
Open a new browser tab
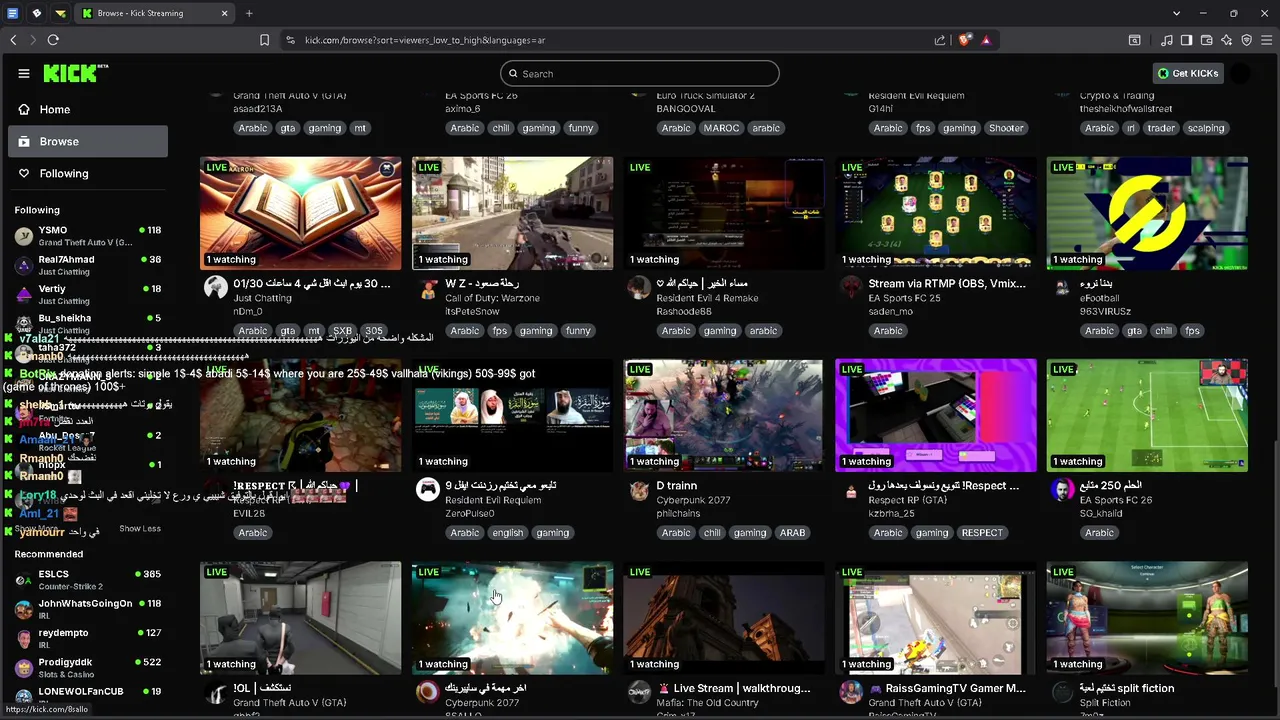pyautogui.click(x=249, y=13)
